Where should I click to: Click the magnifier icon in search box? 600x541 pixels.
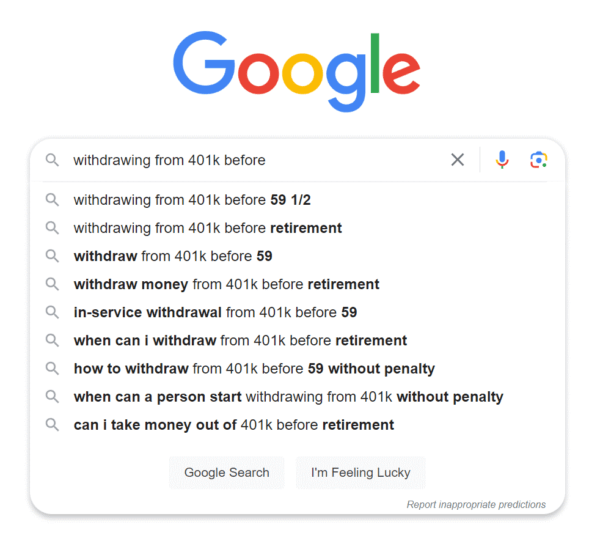pos(52,160)
